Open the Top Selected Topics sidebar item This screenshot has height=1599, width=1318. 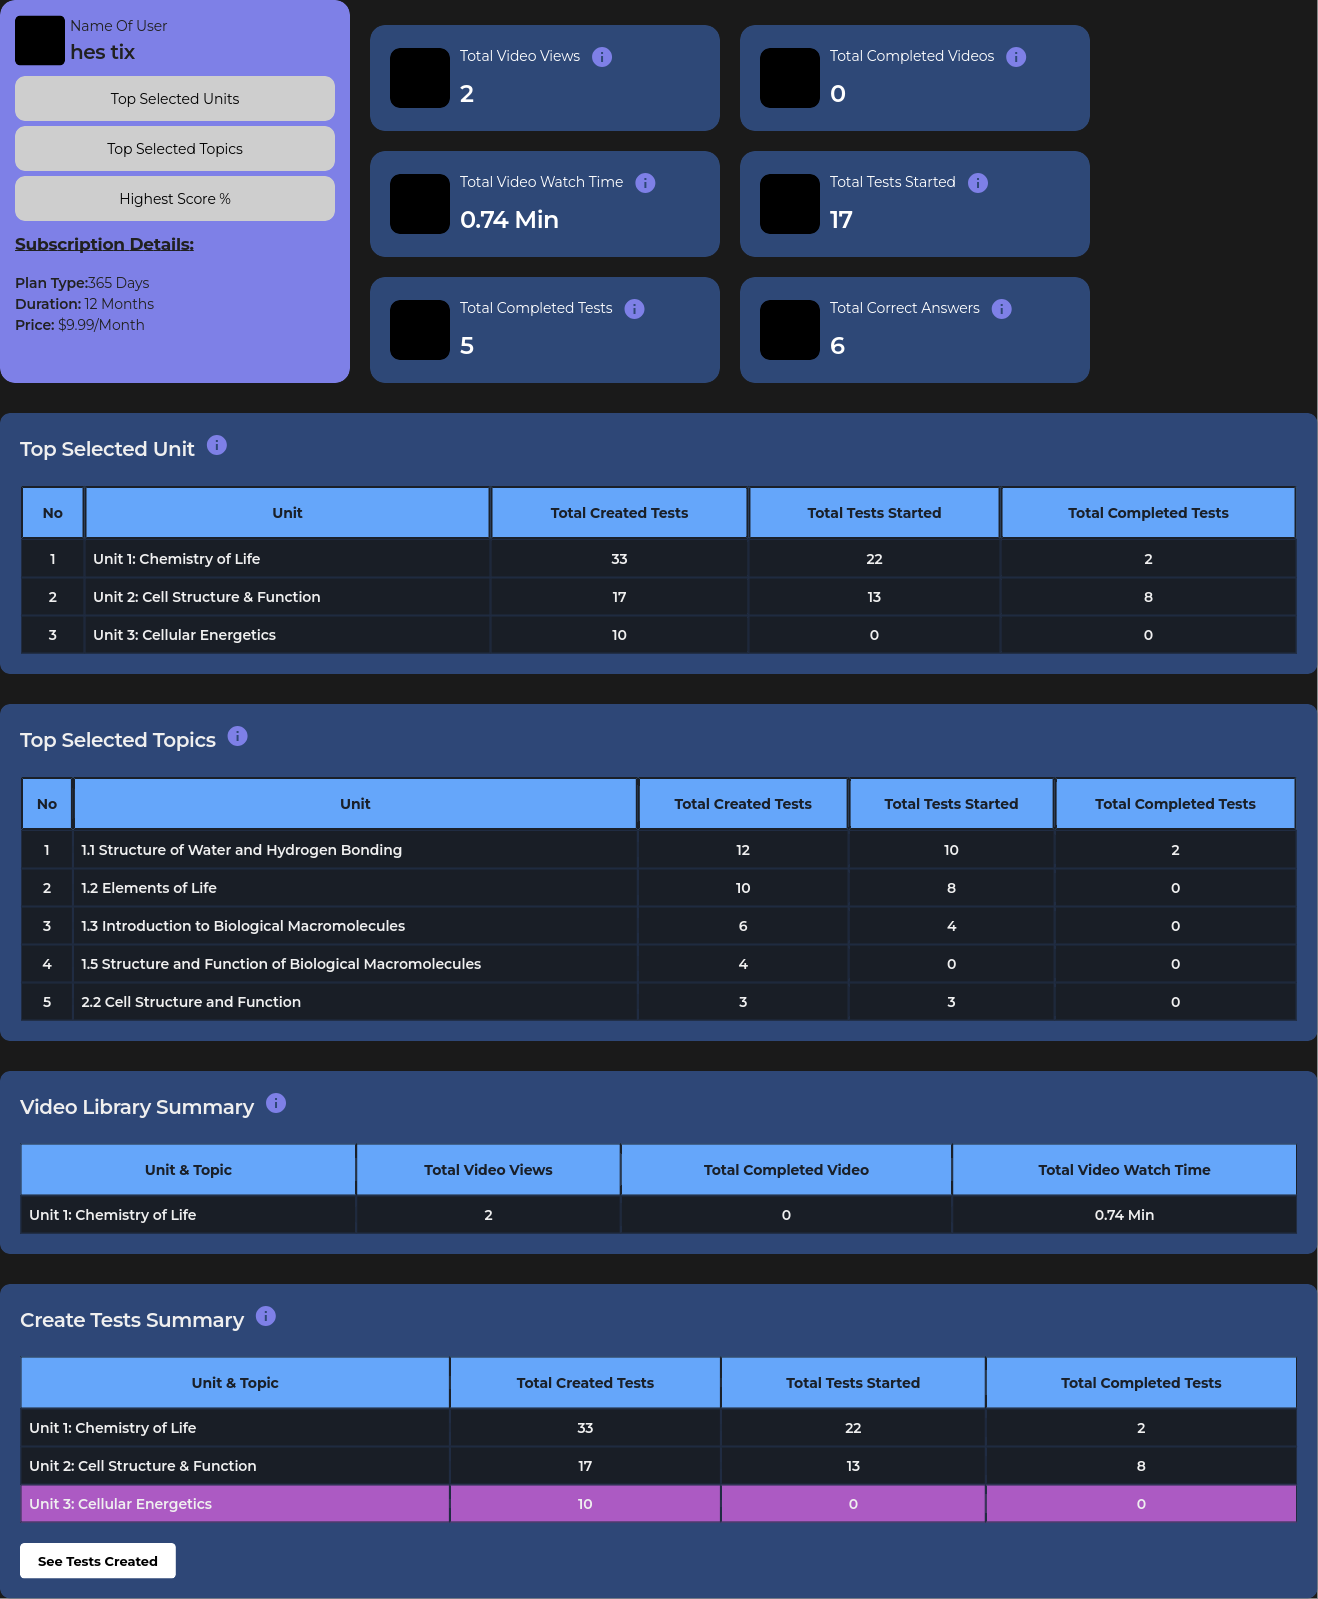(x=175, y=149)
